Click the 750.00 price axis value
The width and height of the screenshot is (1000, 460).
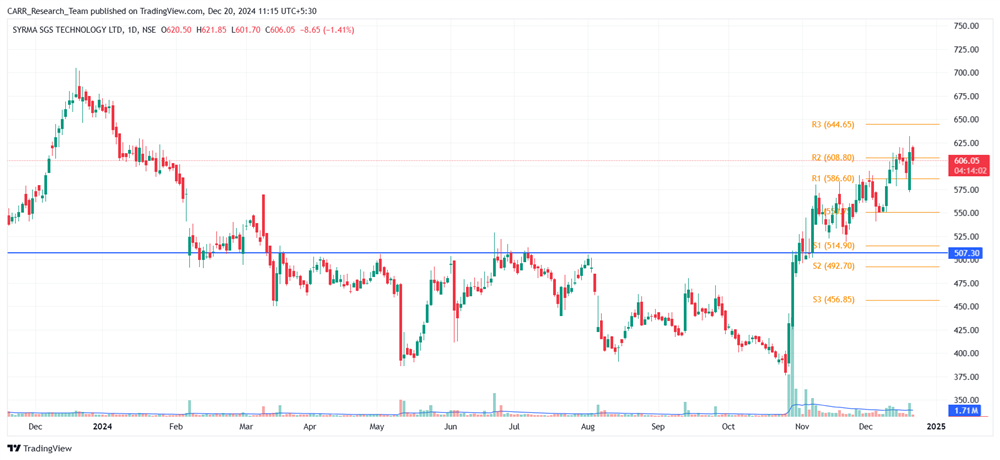966,26
